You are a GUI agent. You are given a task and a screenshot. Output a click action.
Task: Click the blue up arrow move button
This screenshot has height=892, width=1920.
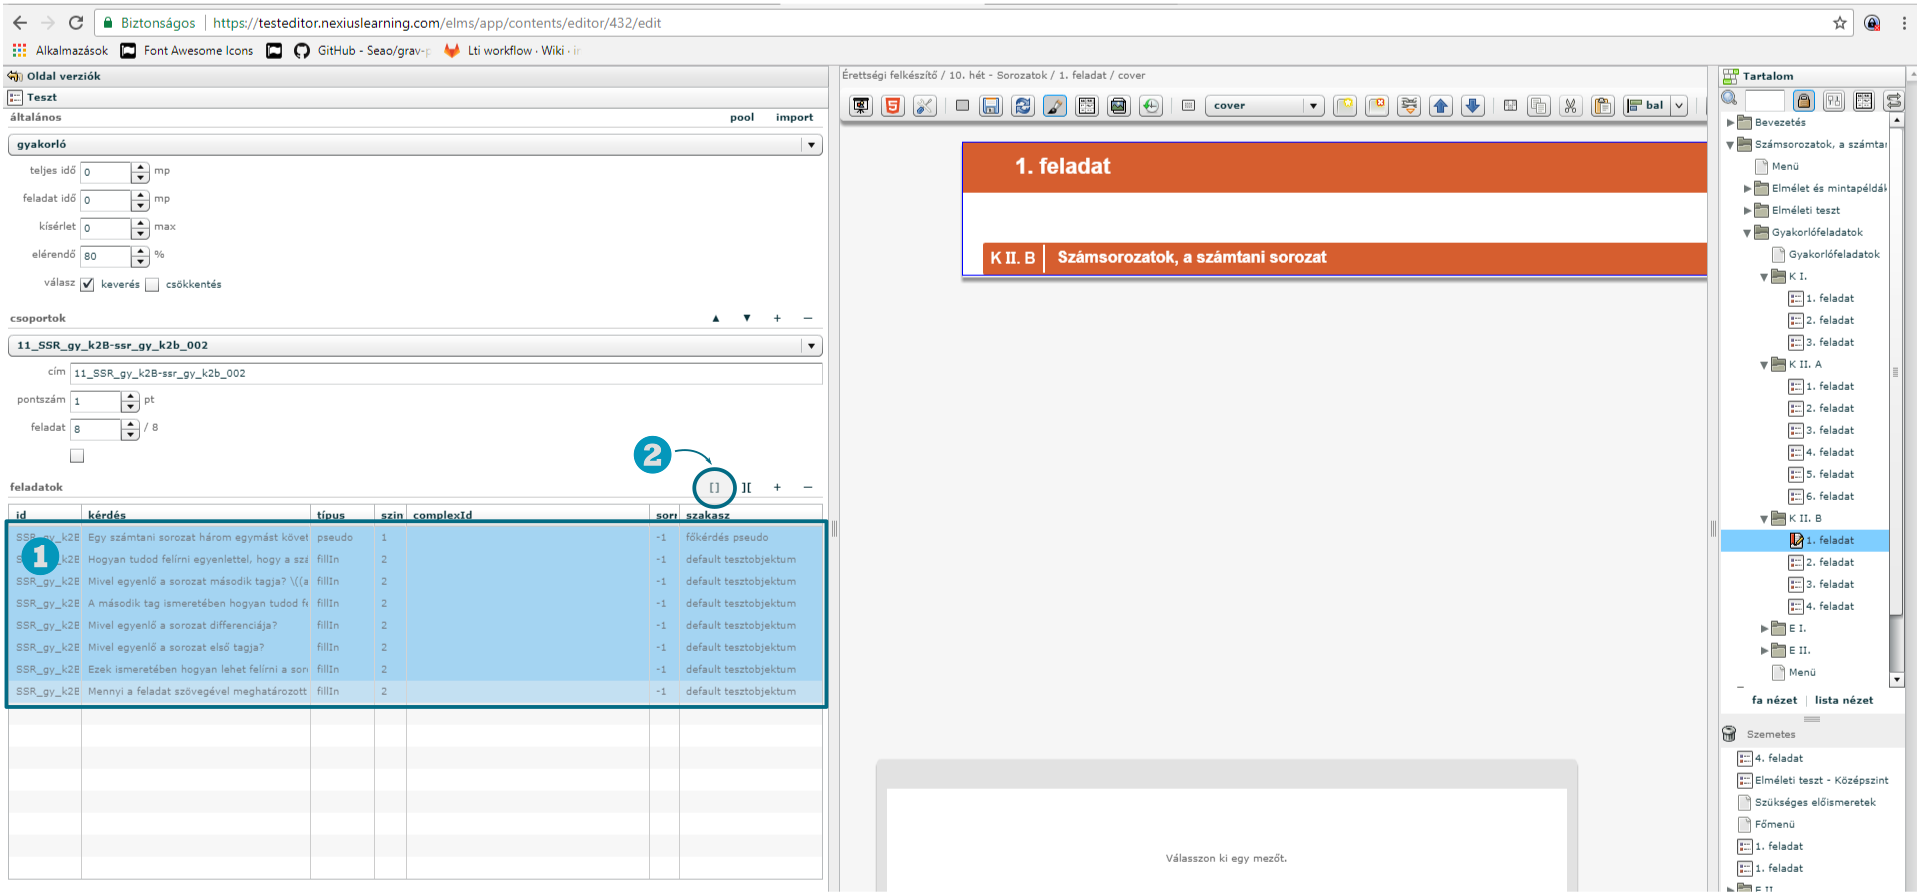point(1440,106)
